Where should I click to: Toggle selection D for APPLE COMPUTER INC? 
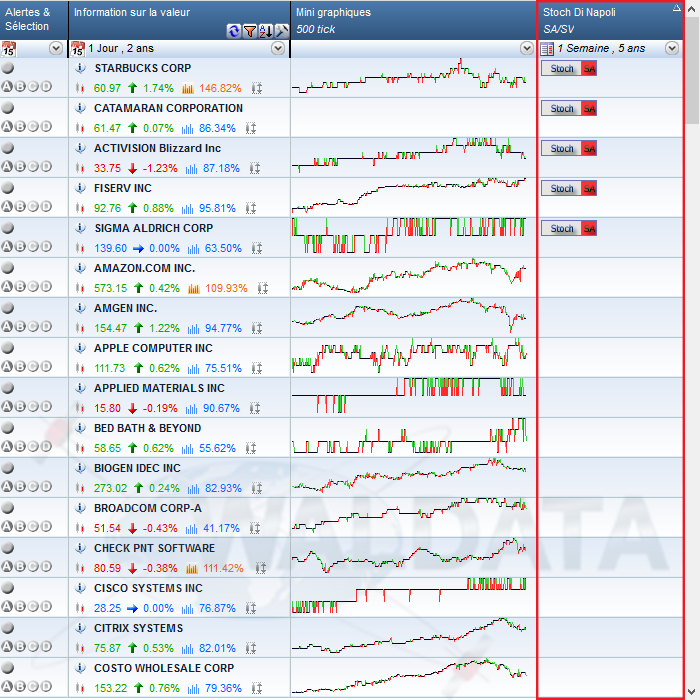pyautogui.click(x=46, y=367)
